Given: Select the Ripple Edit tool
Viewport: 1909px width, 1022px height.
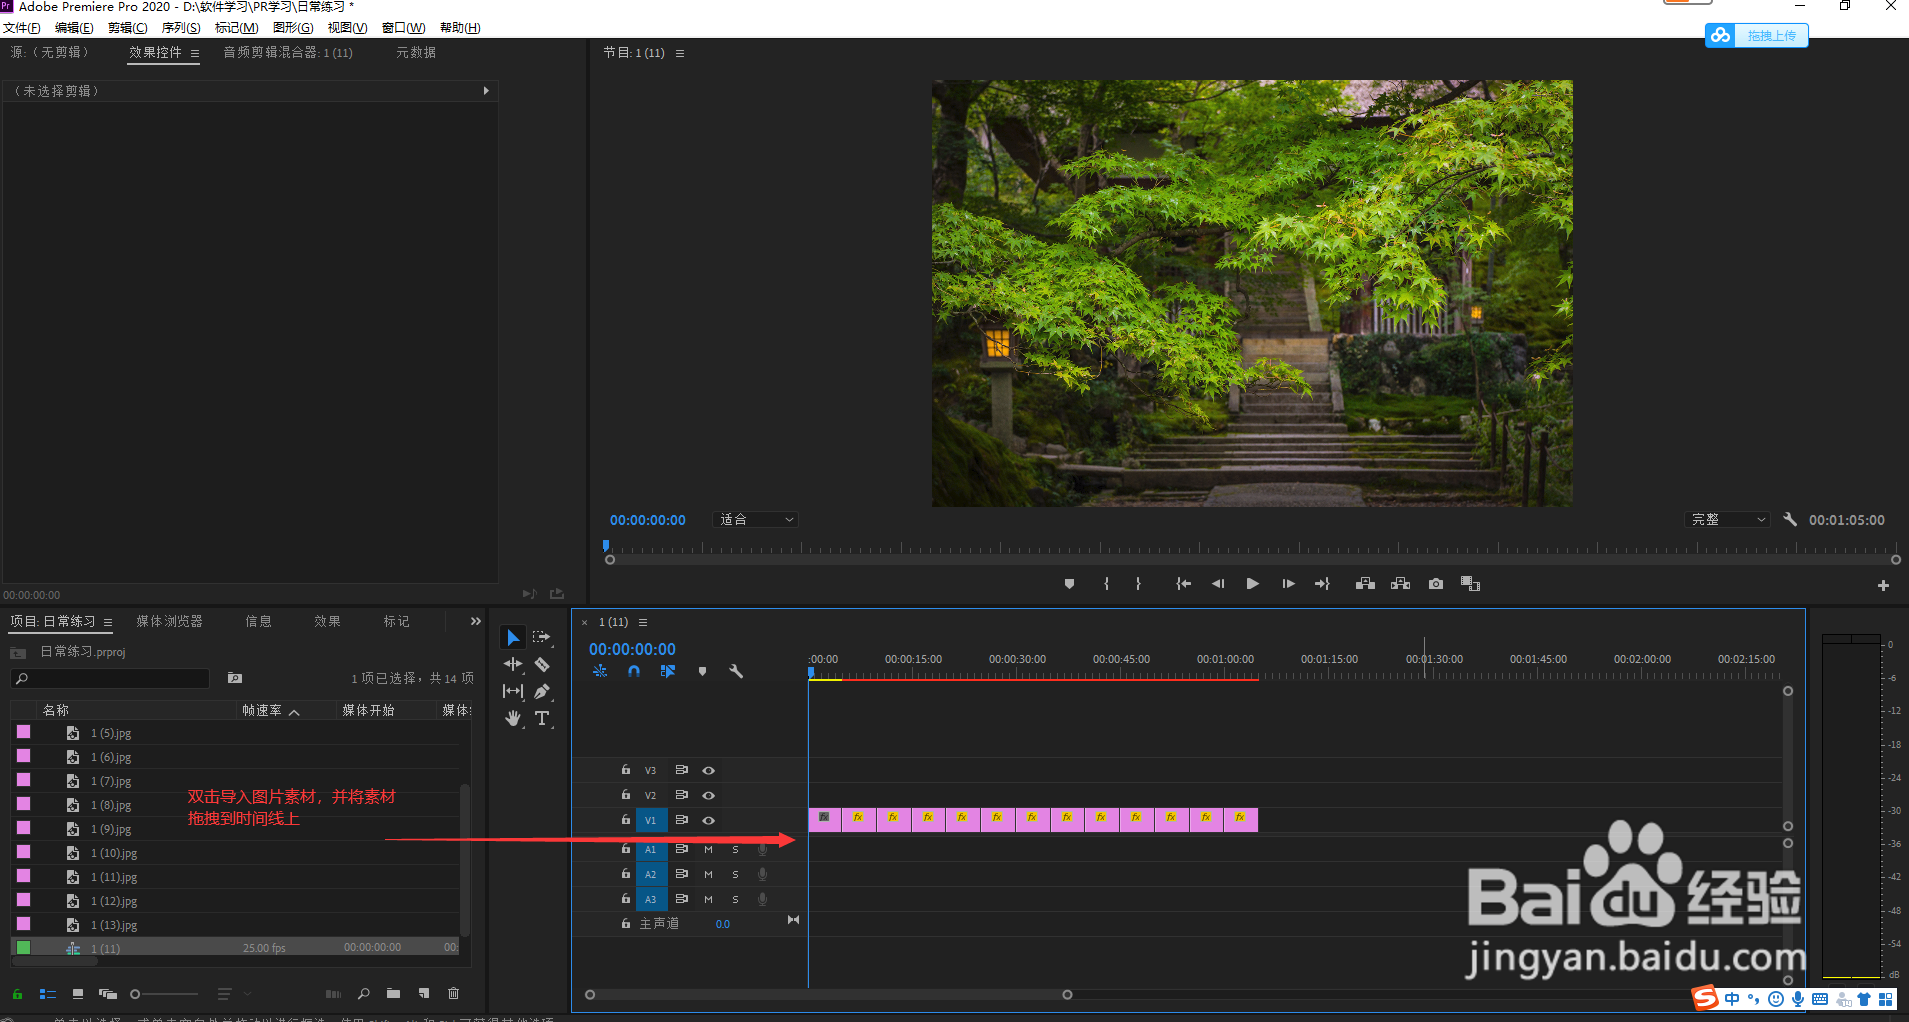Looking at the screenshot, I should 513,664.
